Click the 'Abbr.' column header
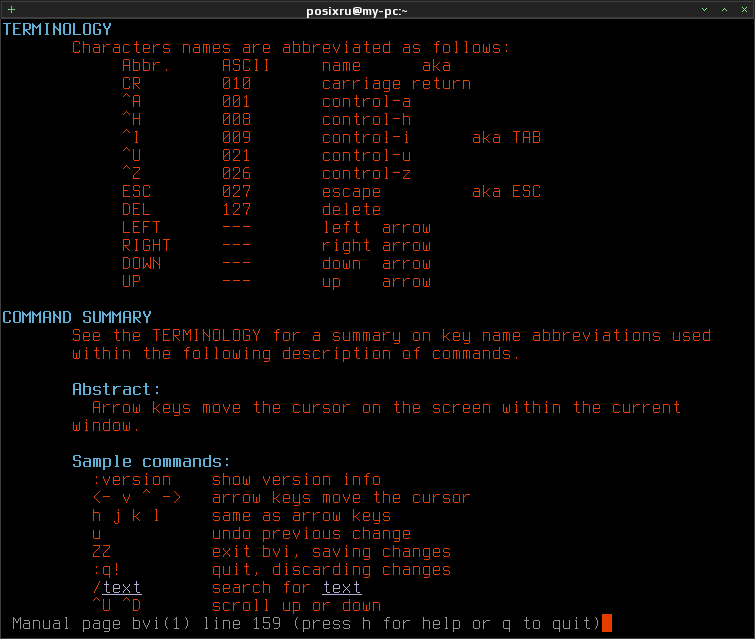755x639 pixels. point(146,65)
